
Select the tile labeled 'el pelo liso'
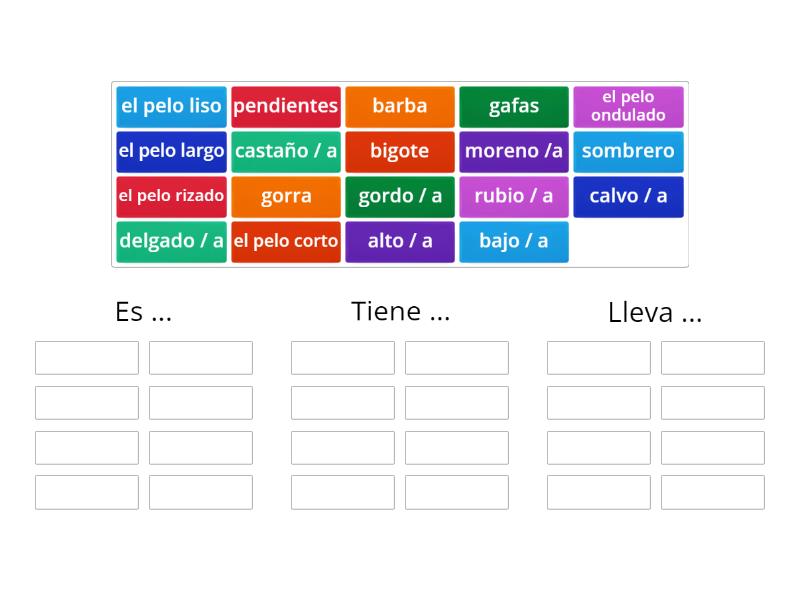pyautogui.click(x=170, y=106)
